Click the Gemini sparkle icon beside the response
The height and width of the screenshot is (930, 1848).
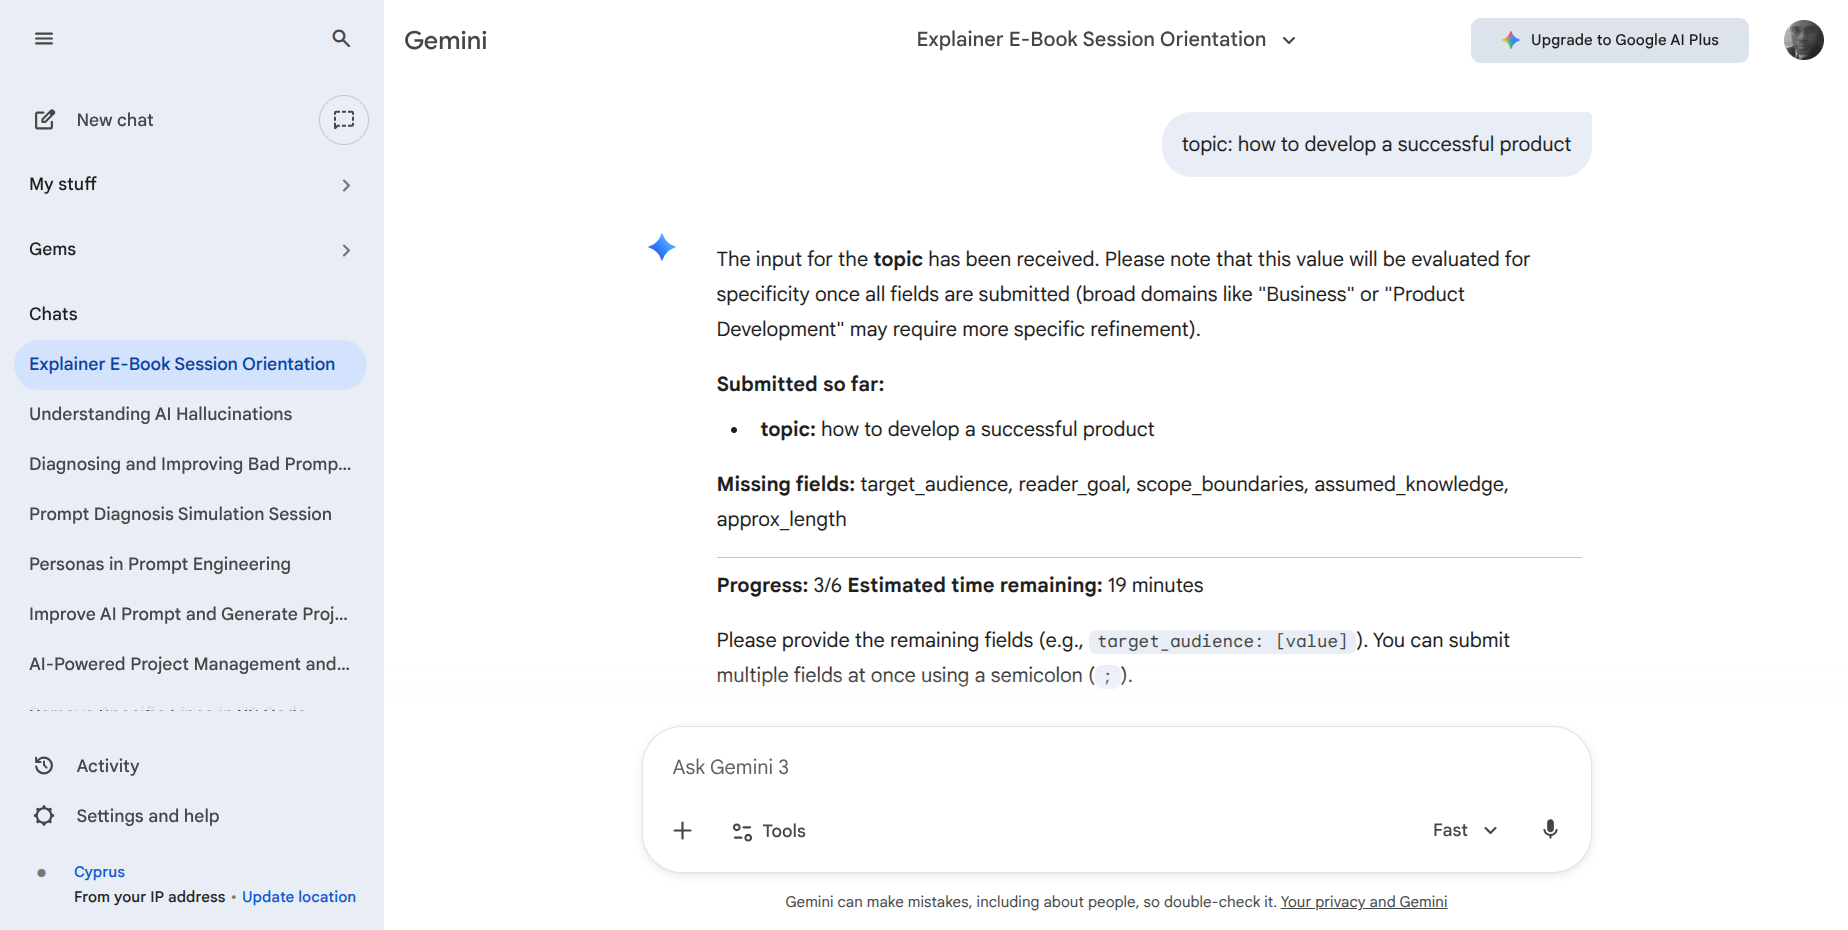[x=661, y=247]
